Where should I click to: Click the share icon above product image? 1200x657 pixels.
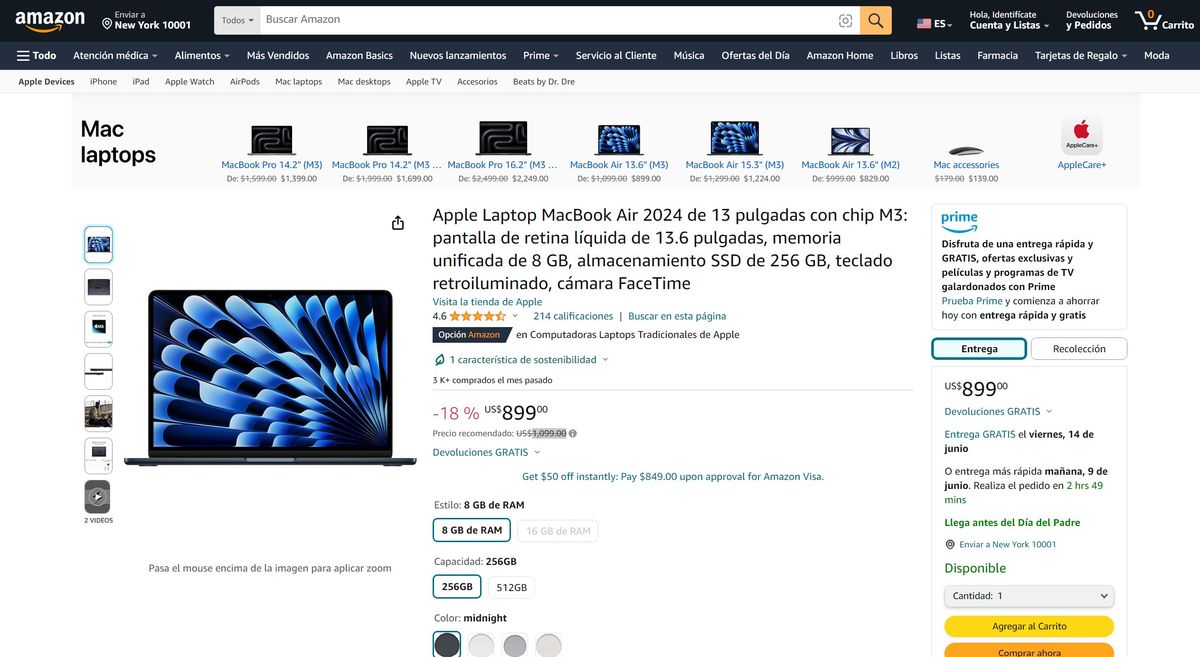click(x=398, y=222)
